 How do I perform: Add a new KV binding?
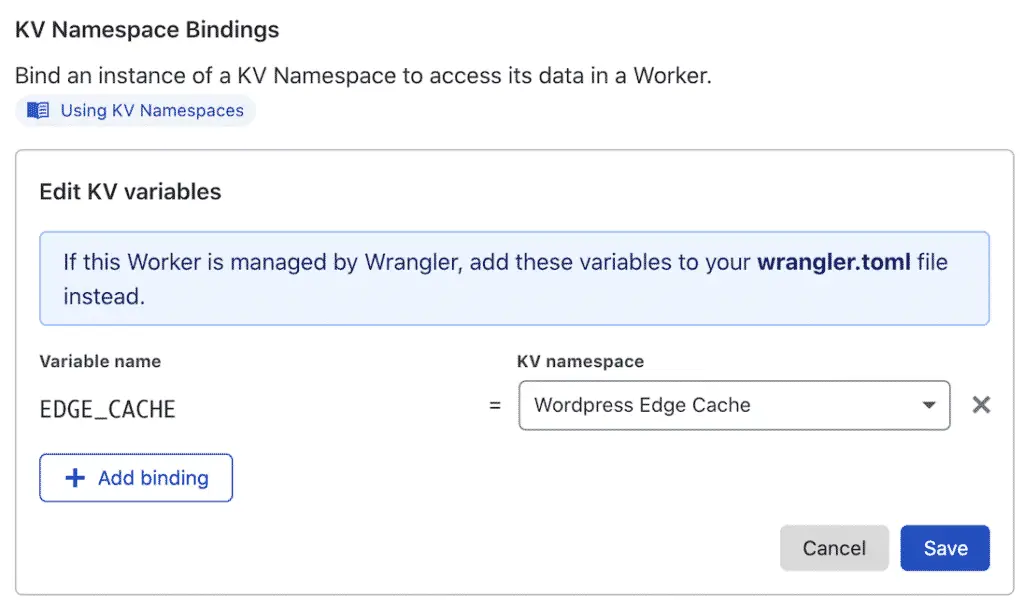pos(136,478)
